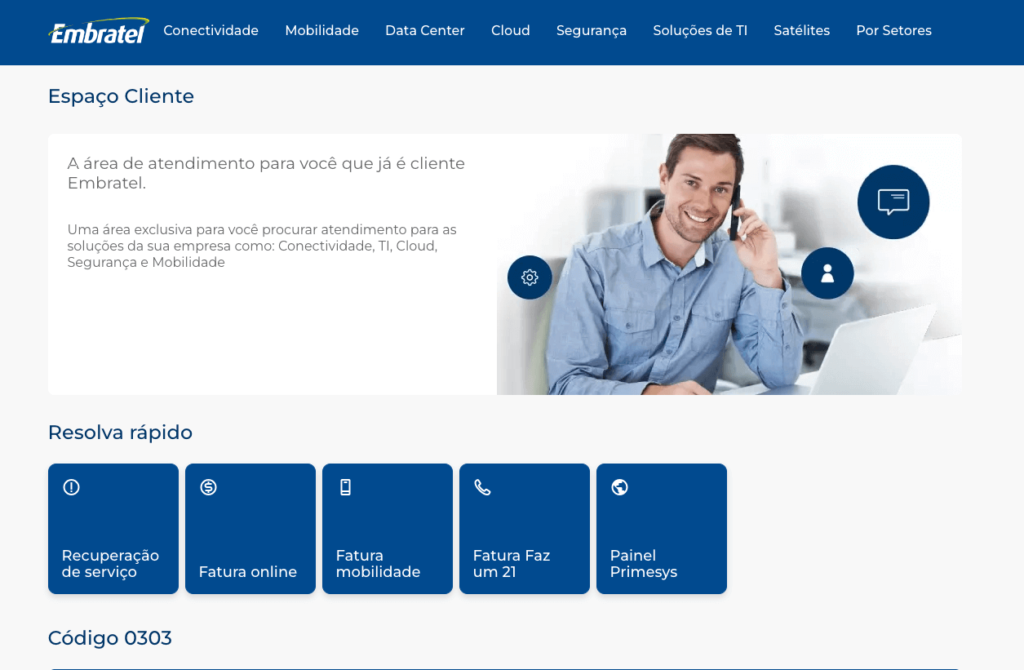This screenshot has height=670, width=1024.
Task: Click the exclamation icon on Recuperação de serviço card
Action: pyautogui.click(x=71, y=487)
